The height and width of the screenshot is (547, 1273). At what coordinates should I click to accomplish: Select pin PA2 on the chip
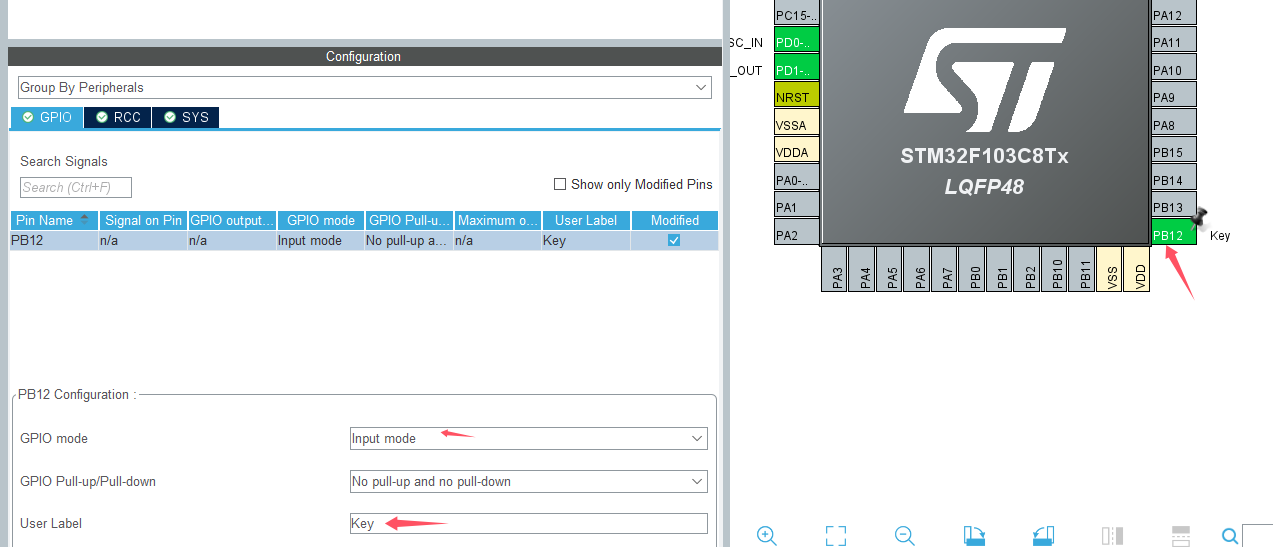(797, 234)
